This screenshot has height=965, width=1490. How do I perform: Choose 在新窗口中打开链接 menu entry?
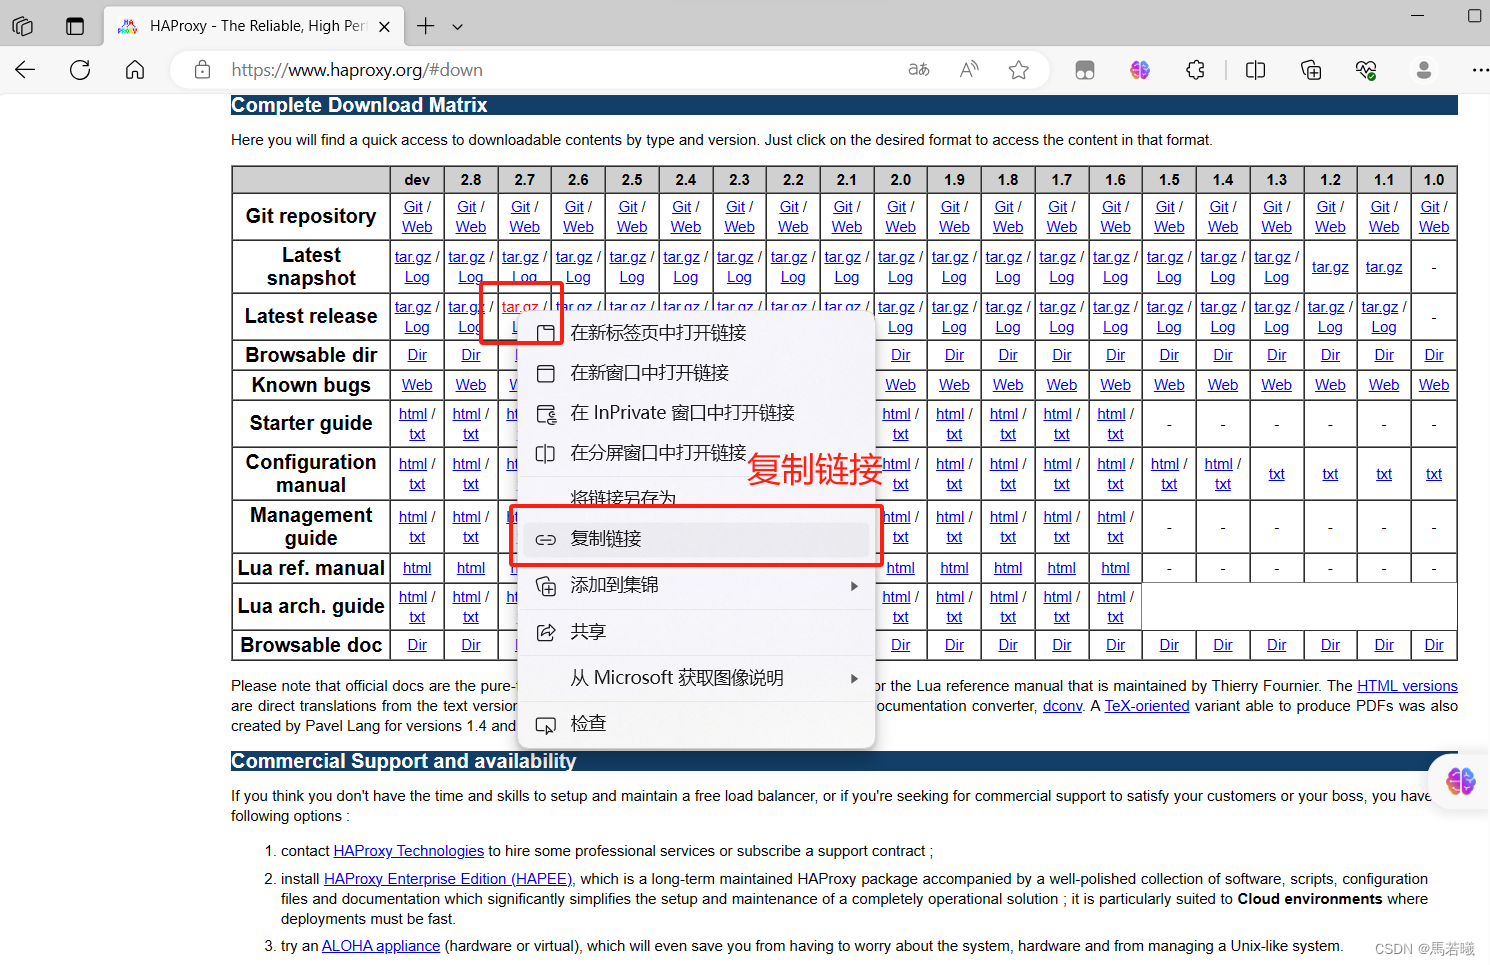[x=697, y=373]
